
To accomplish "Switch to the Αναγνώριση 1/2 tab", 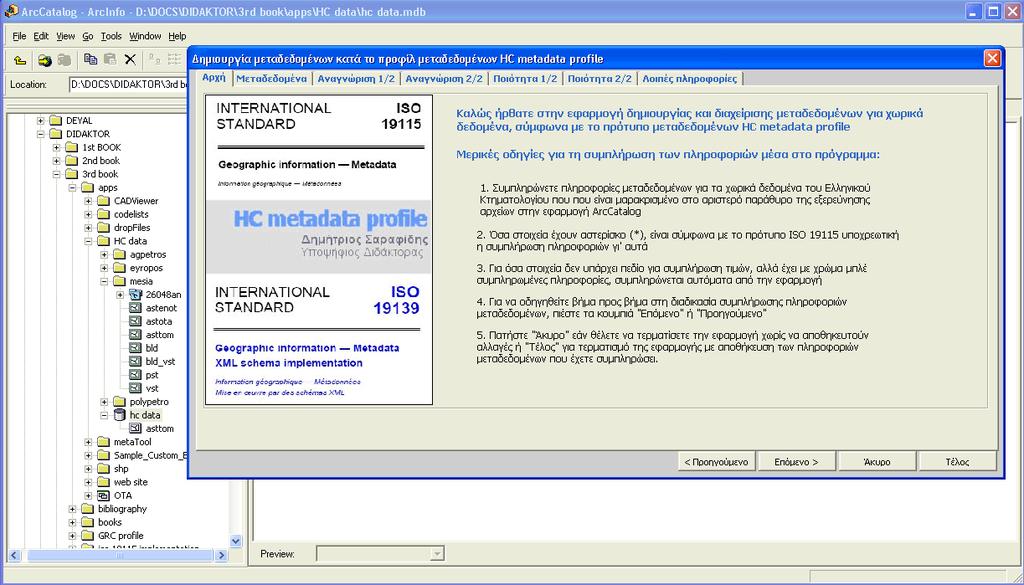I will [356, 78].
